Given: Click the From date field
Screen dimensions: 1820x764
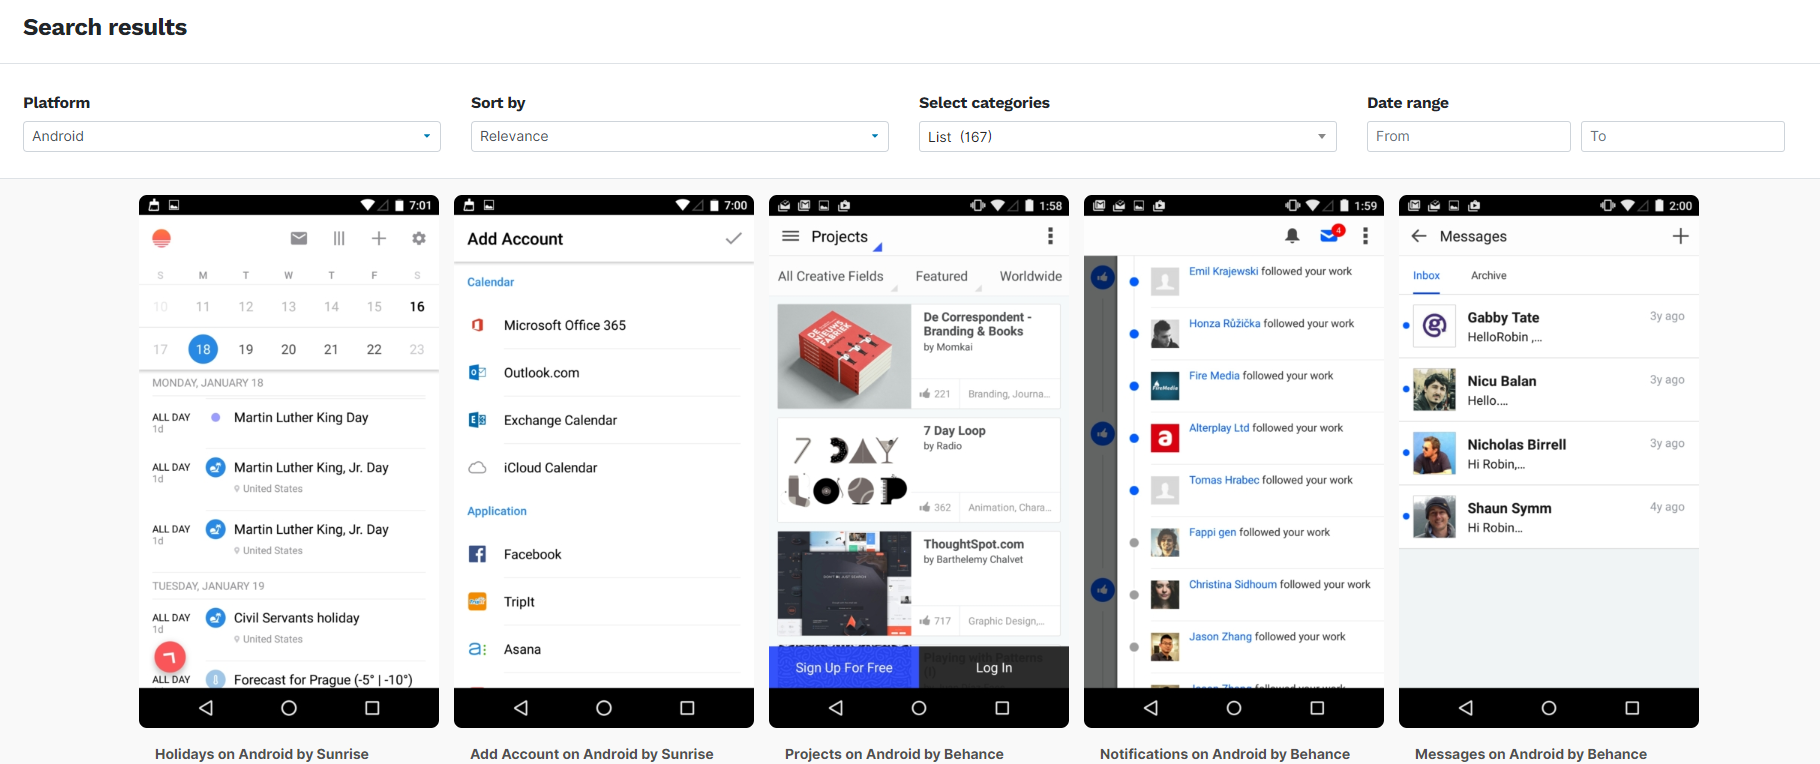Looking at the screenshot, I should 1468,136.
